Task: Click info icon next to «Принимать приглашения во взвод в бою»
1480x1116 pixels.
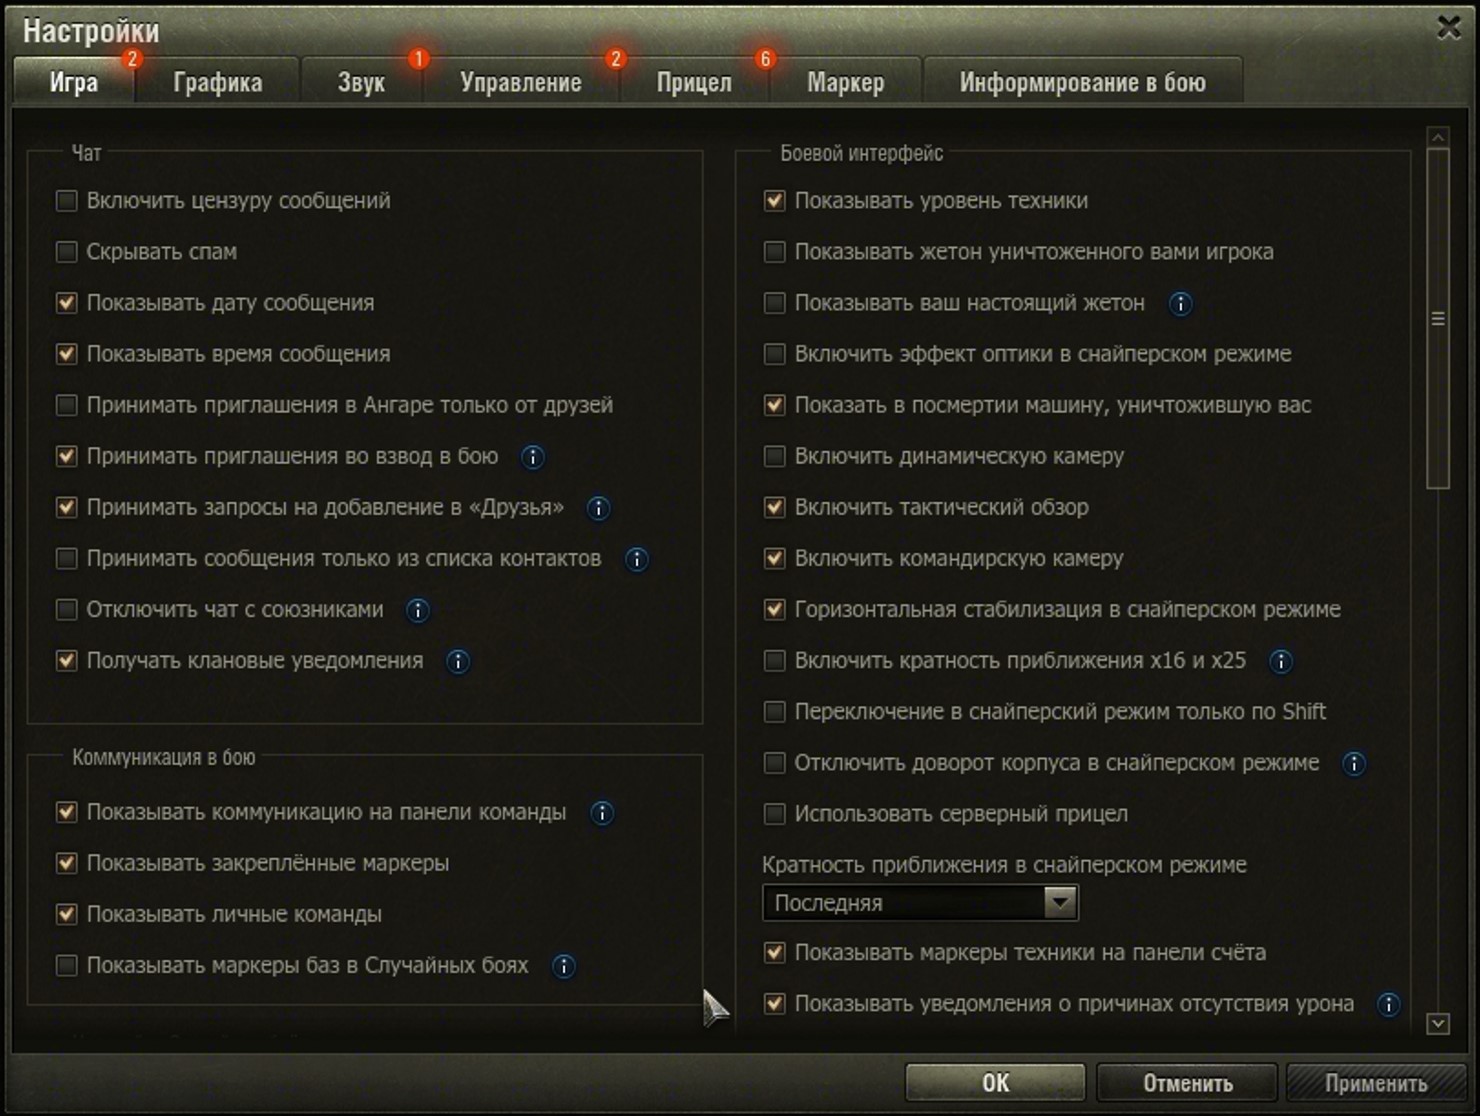Action: click(x=533, y=457)
